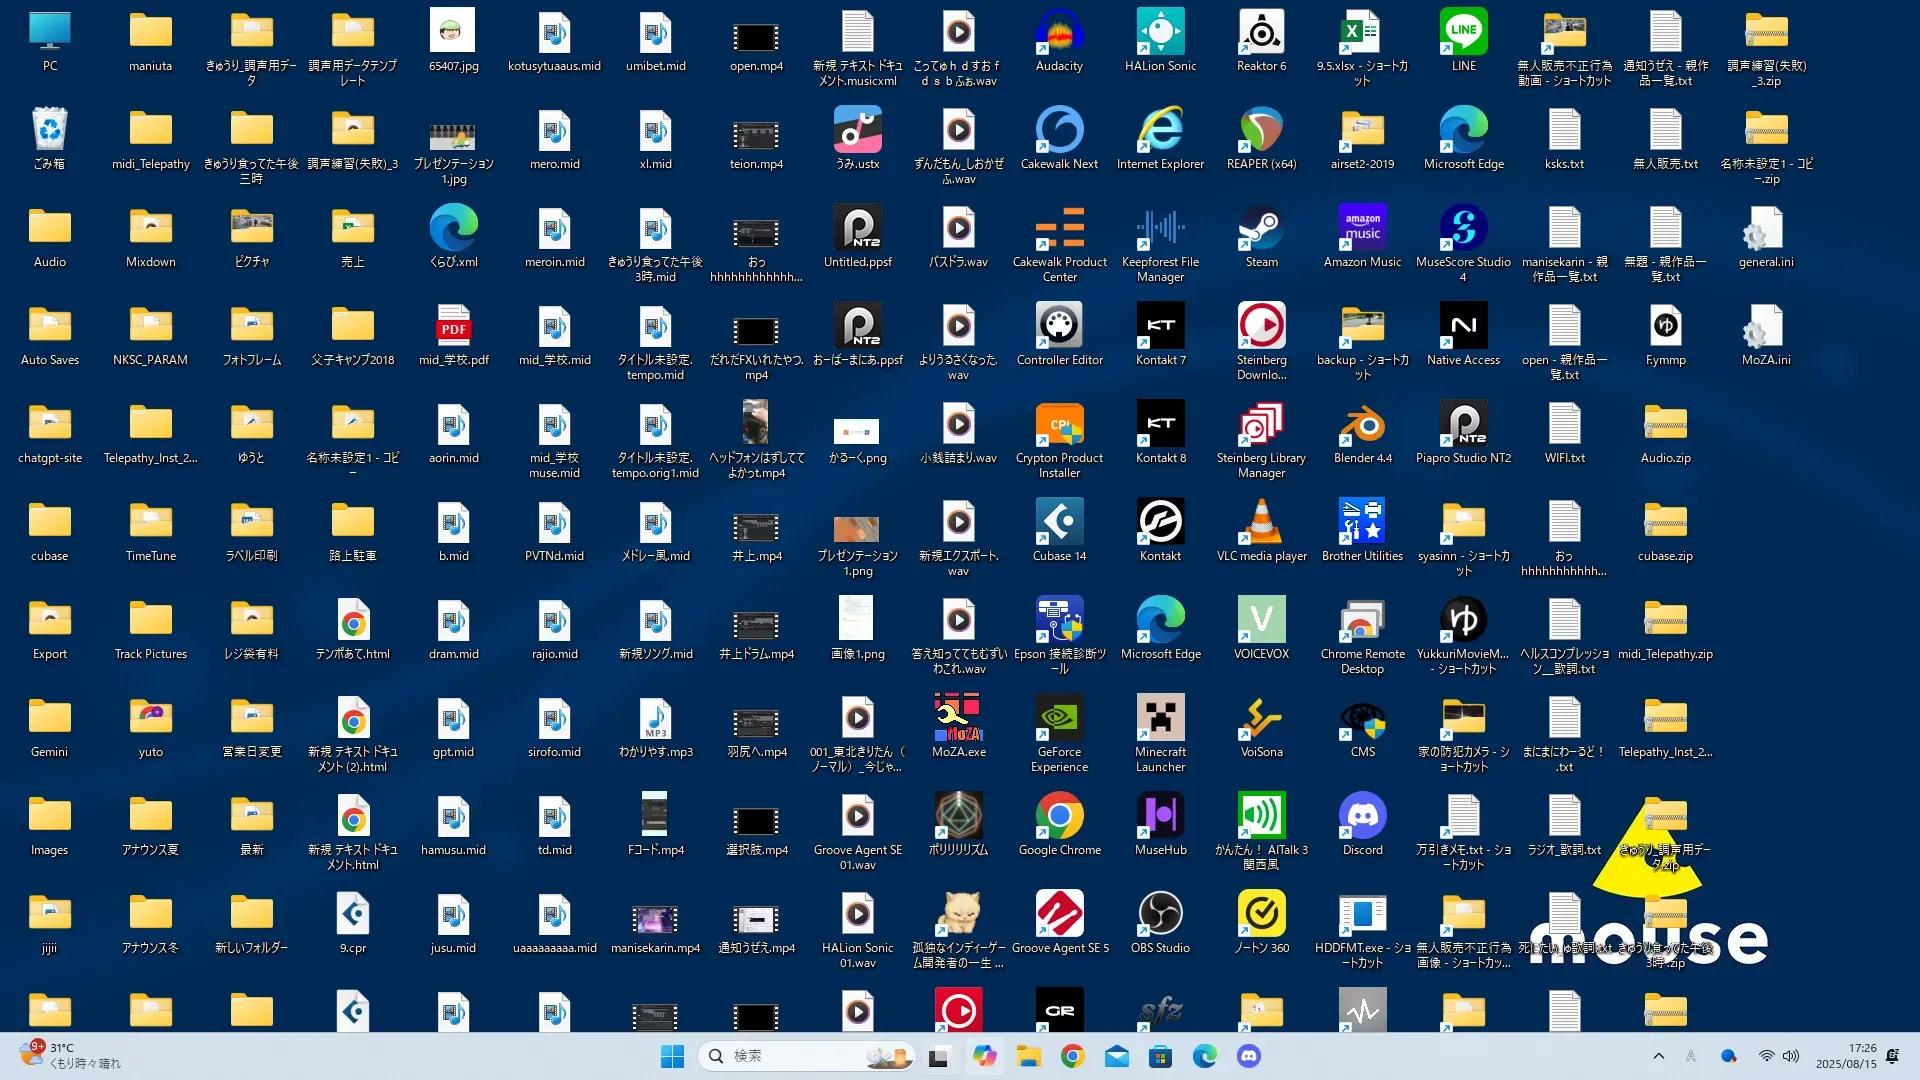Screen dimensions: 1920x1080
Task: Open the Windows Start menu button
Action: (672, 1056)
